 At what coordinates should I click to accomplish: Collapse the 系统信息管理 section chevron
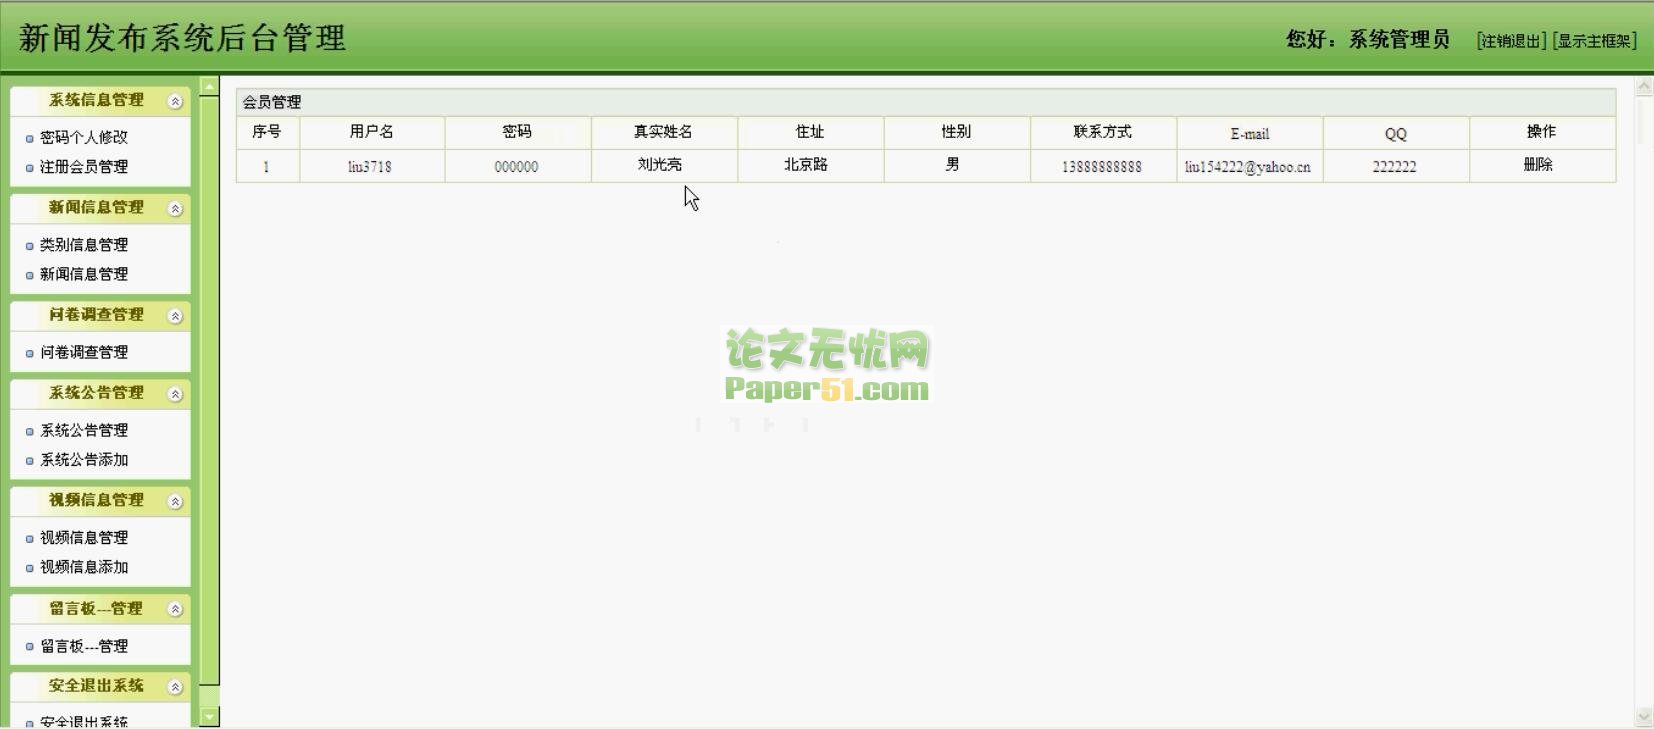175,101
